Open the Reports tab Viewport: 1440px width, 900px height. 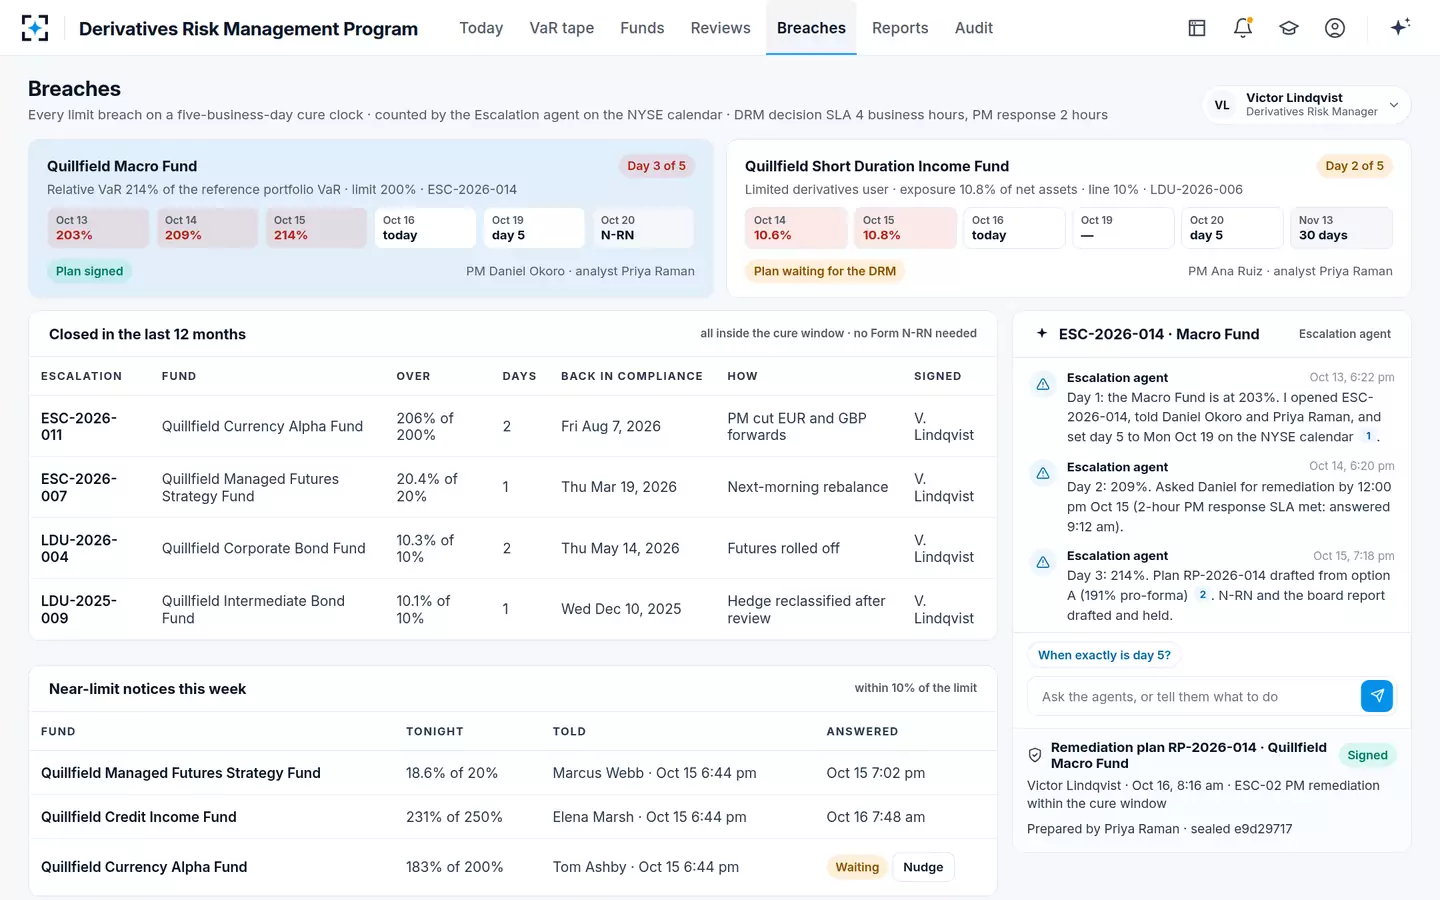coord(900,28)
